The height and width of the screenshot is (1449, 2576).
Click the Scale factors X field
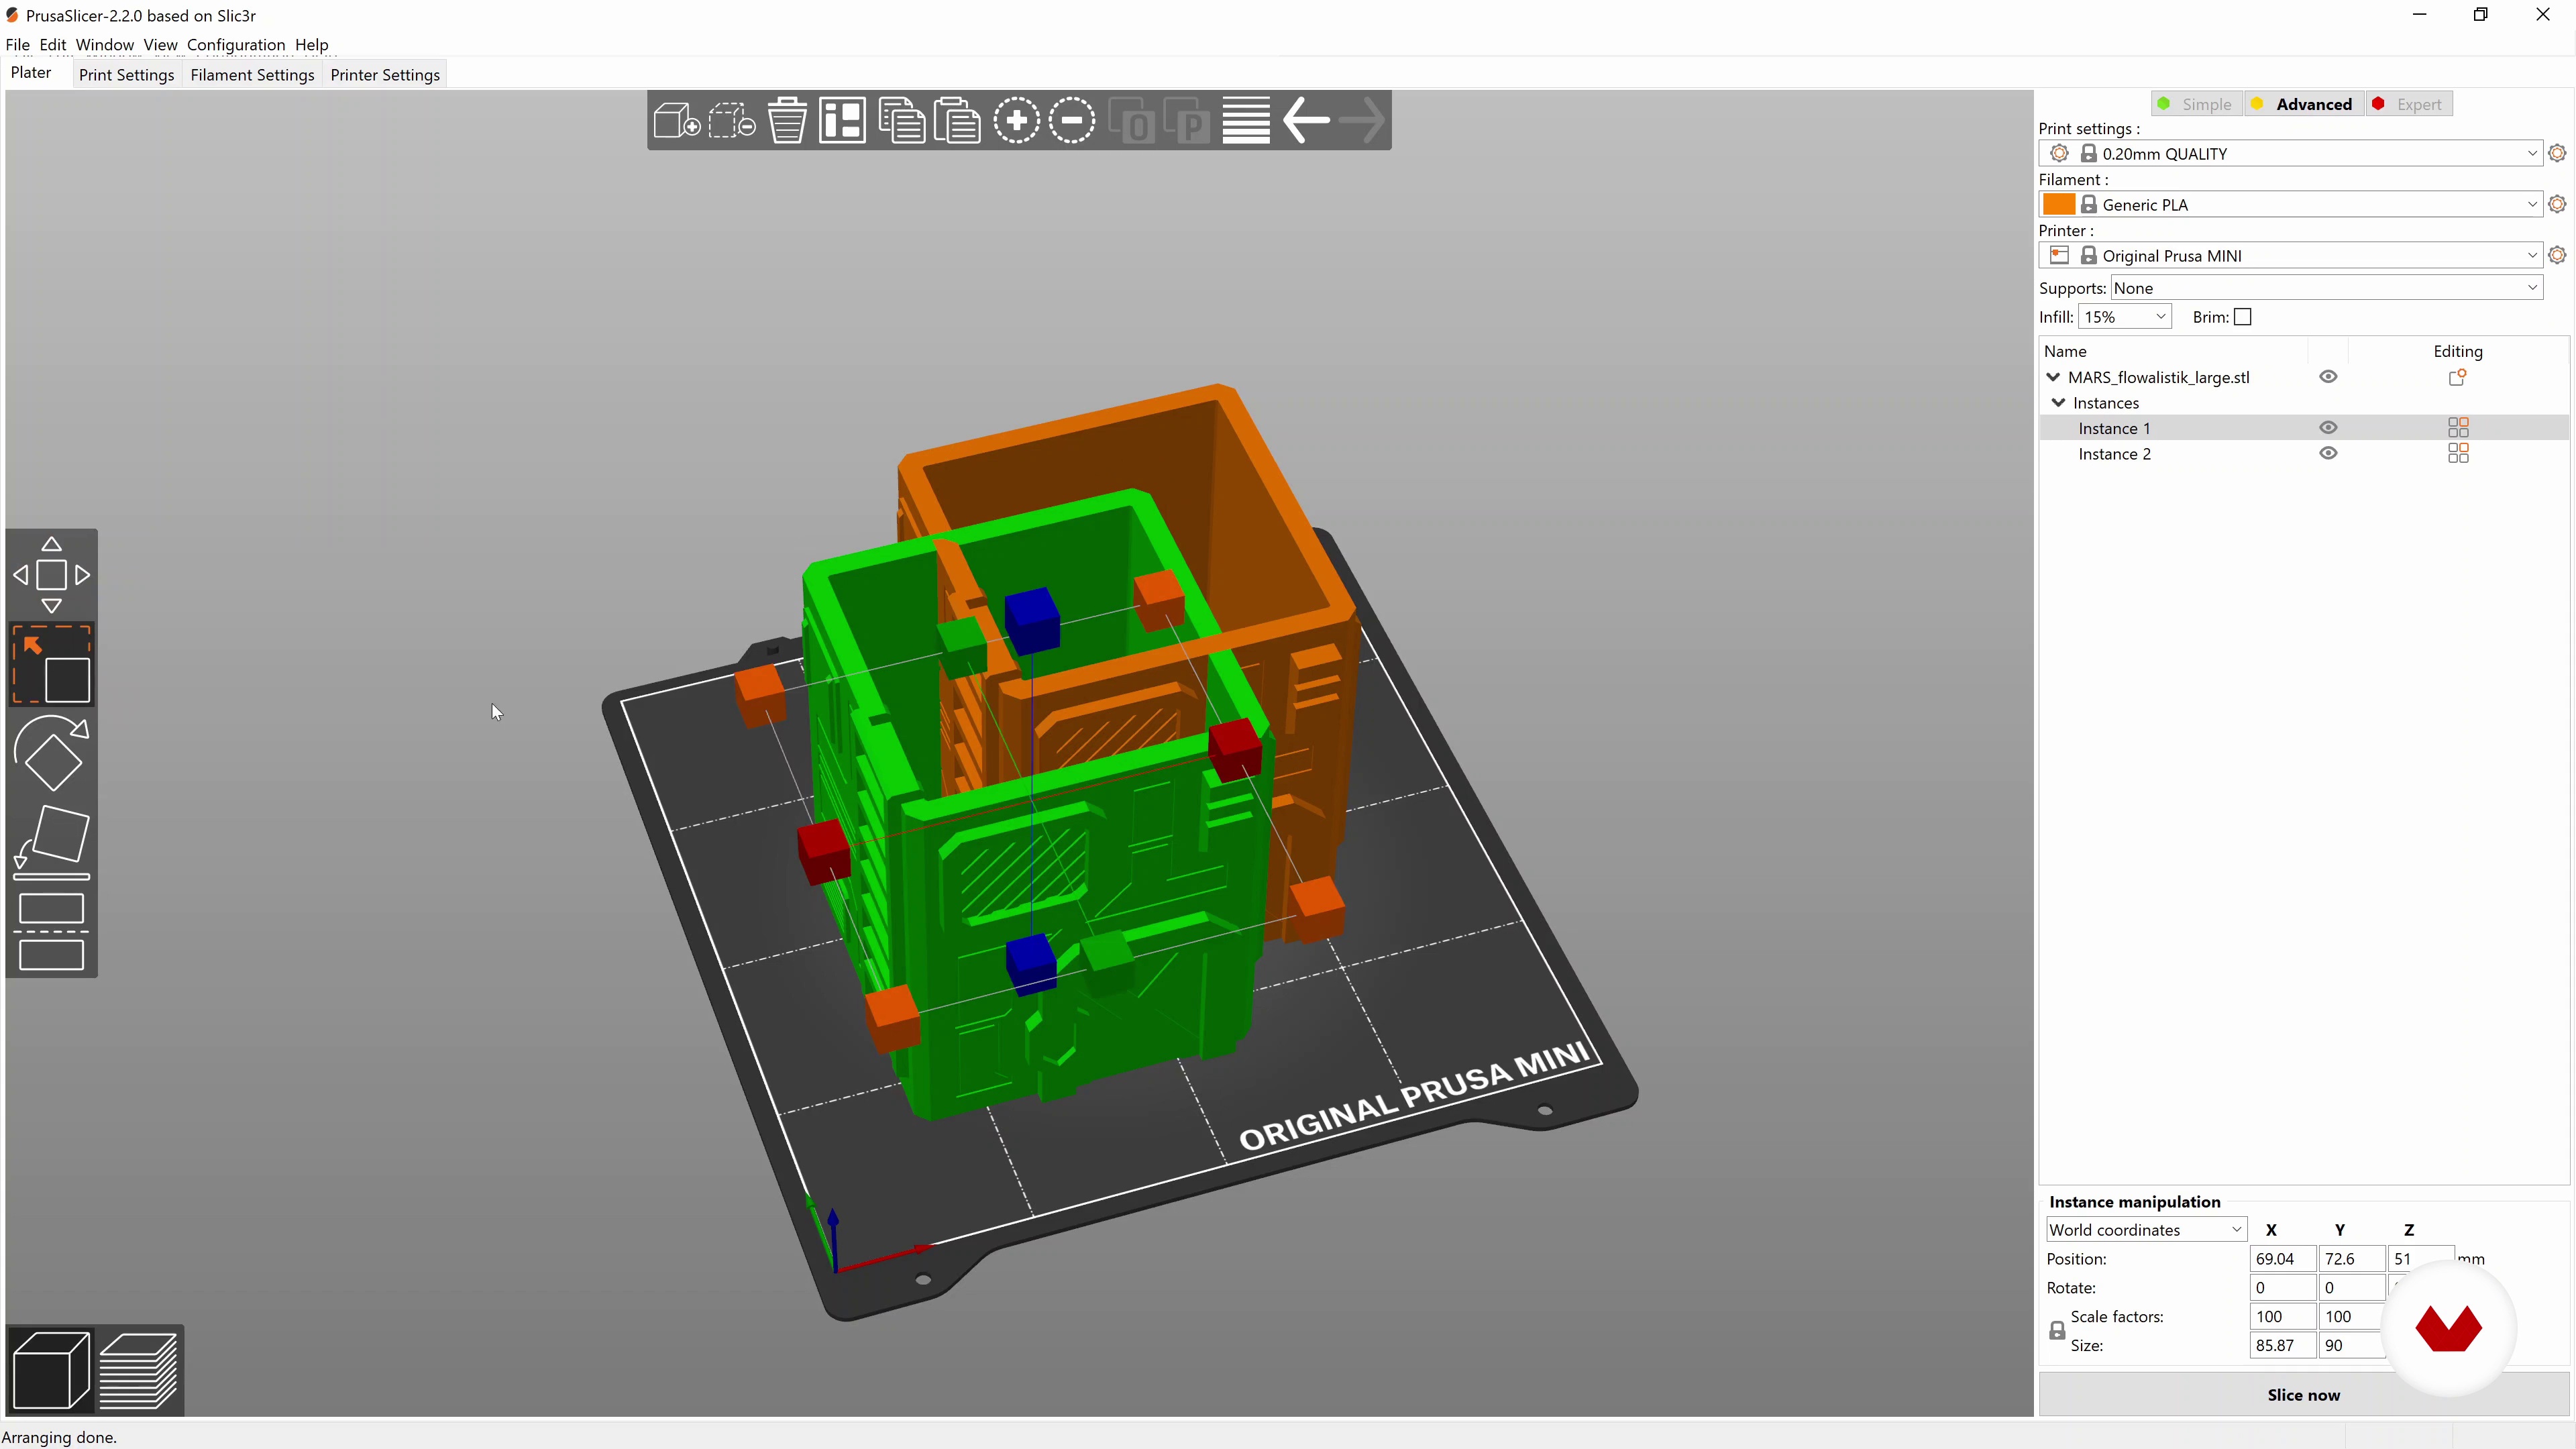[2282, 1317]
